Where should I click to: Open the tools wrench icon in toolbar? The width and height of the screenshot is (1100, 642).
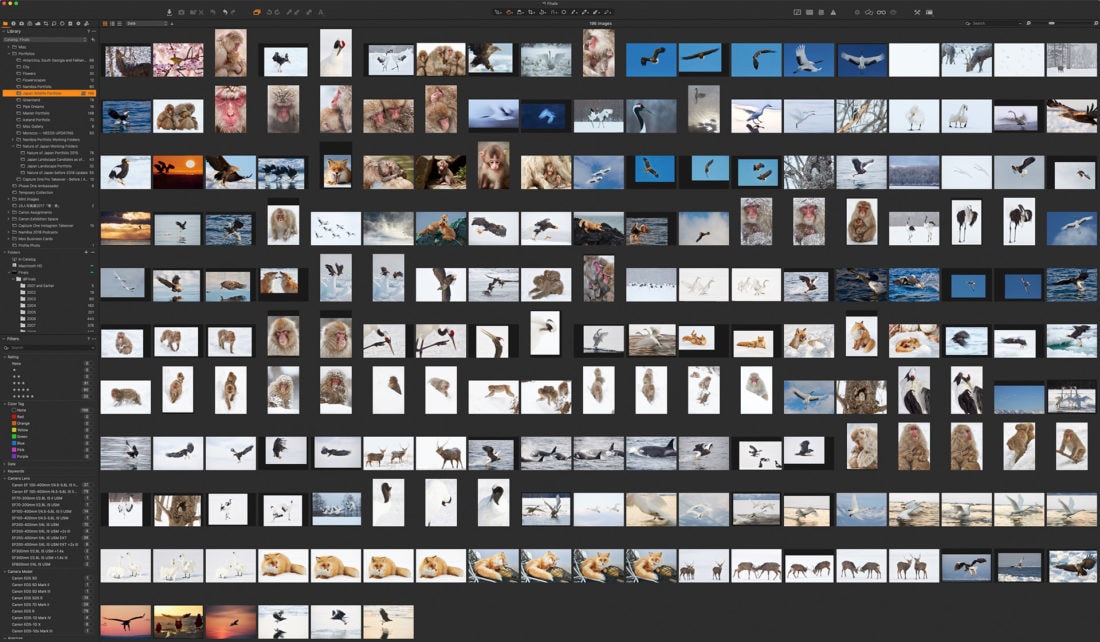tap(918, 12)
